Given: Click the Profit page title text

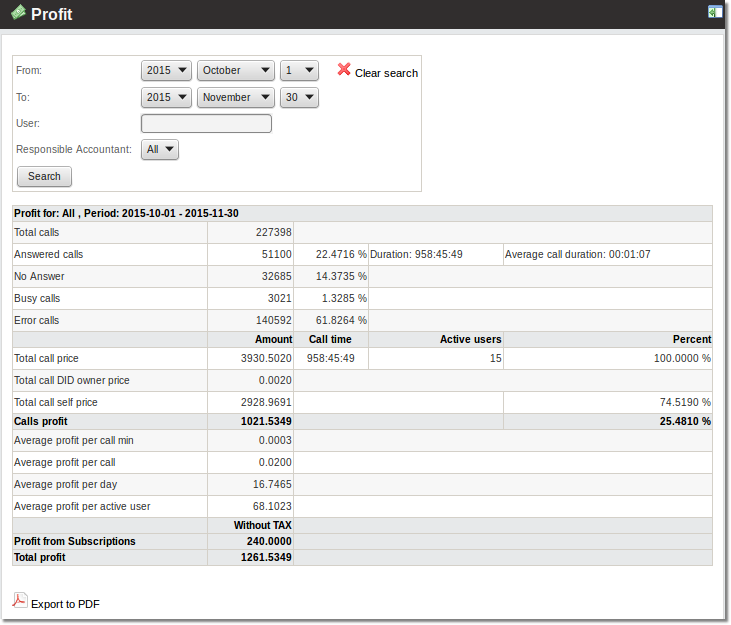Looking at the screenshot, I should 52,15.
